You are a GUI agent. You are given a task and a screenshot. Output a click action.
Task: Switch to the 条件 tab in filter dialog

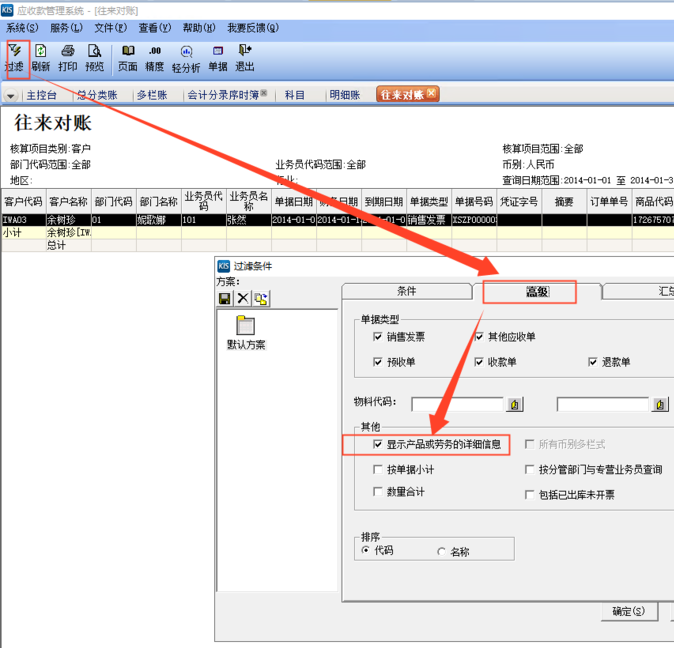coord(406,291)
